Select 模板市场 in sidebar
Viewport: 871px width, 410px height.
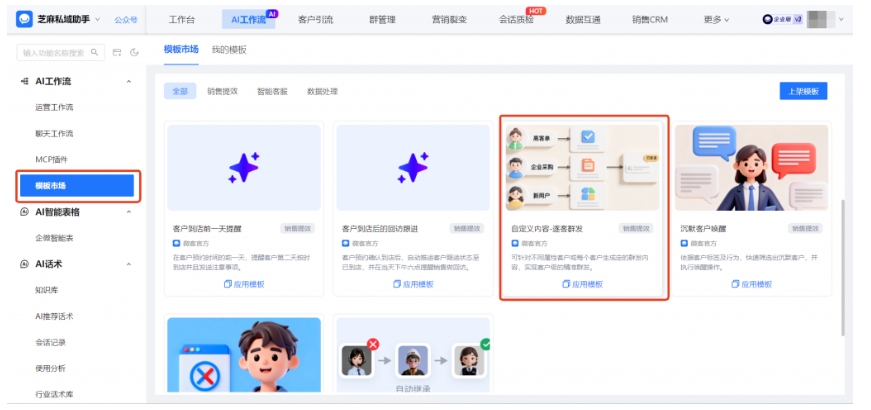tap(77, 186)
